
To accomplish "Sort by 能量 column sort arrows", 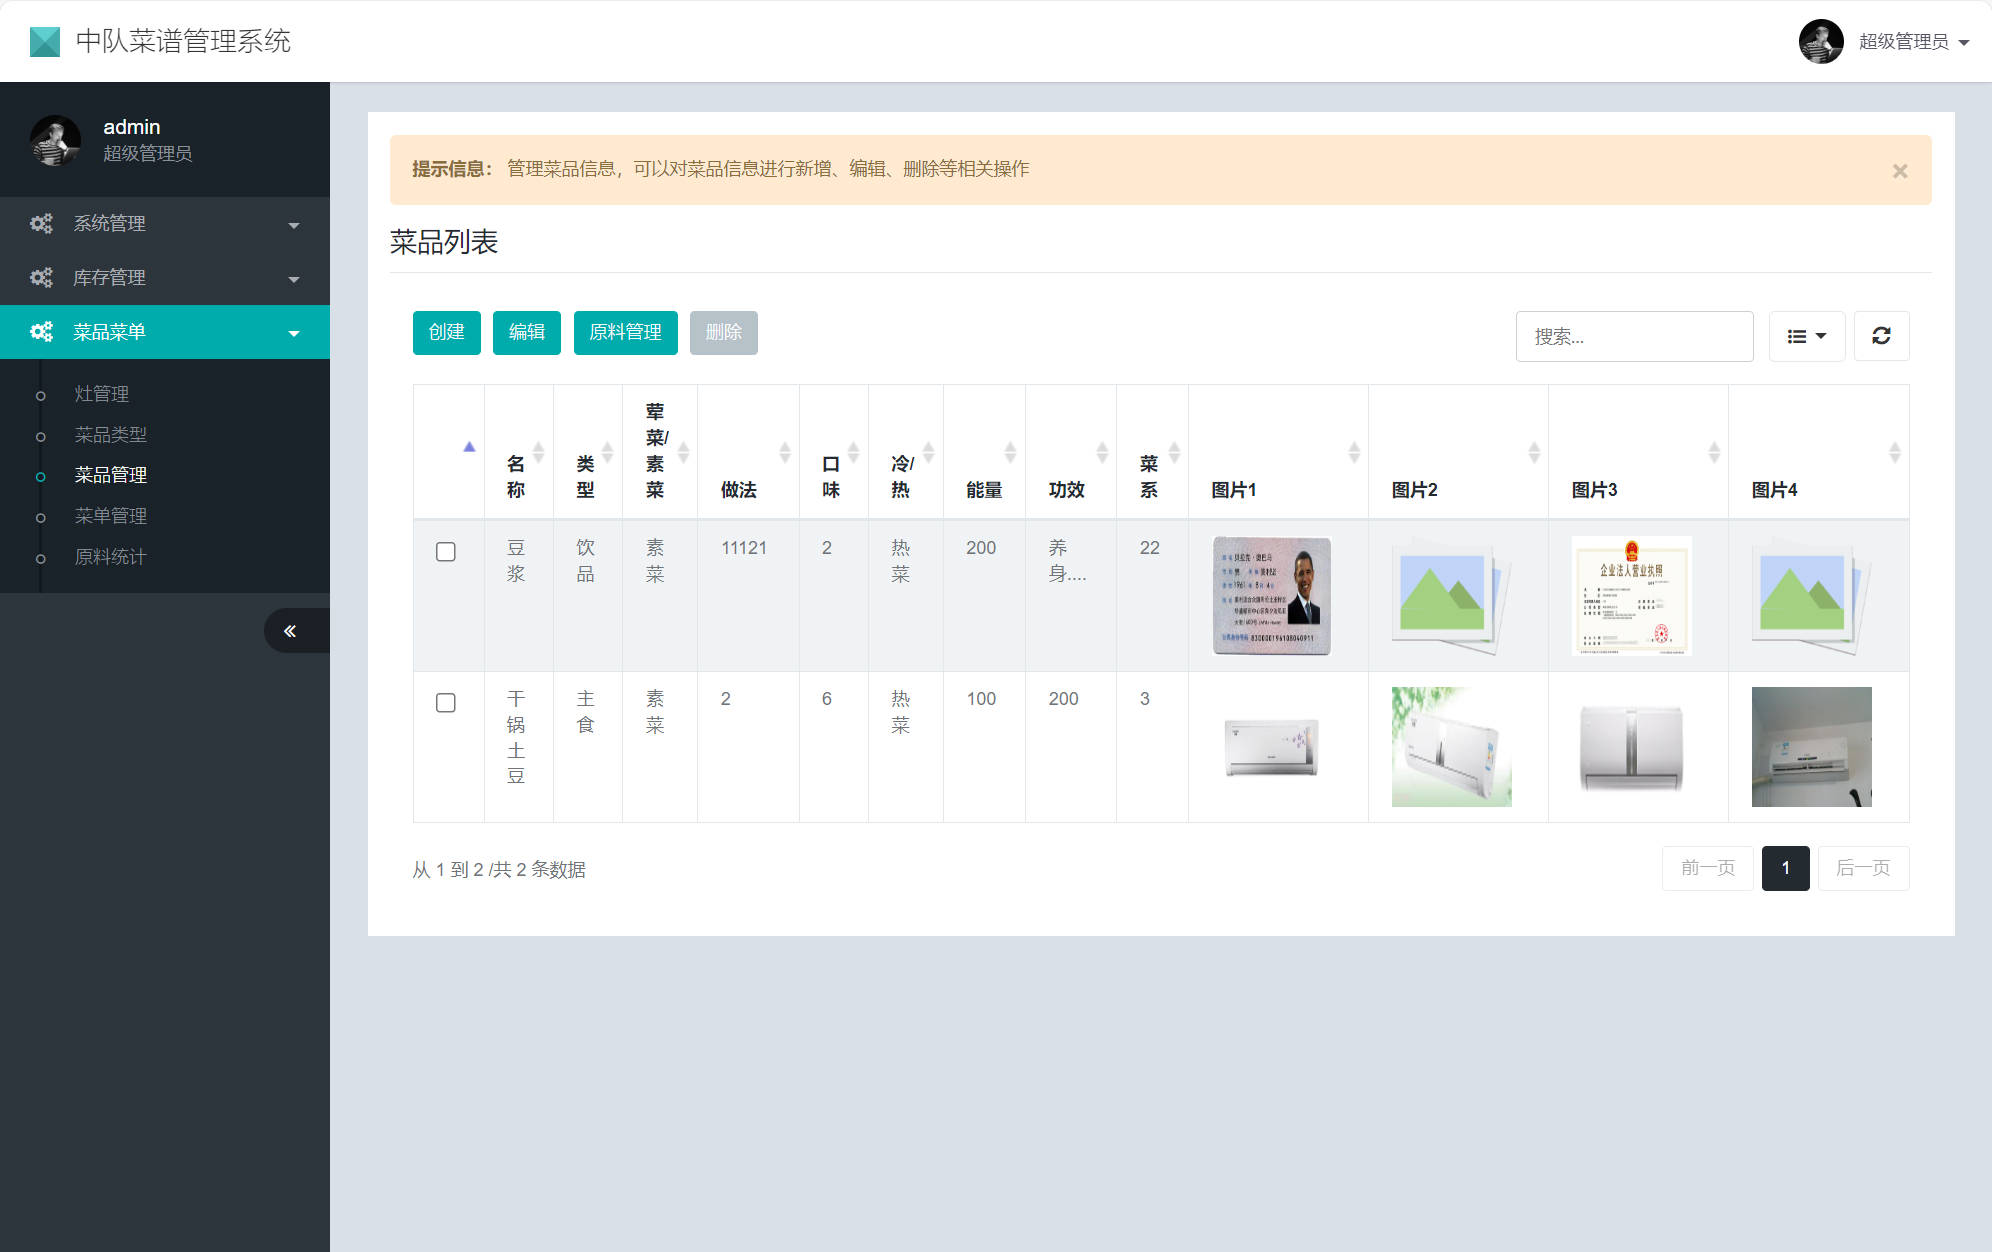I will [x=1010, y=453].
